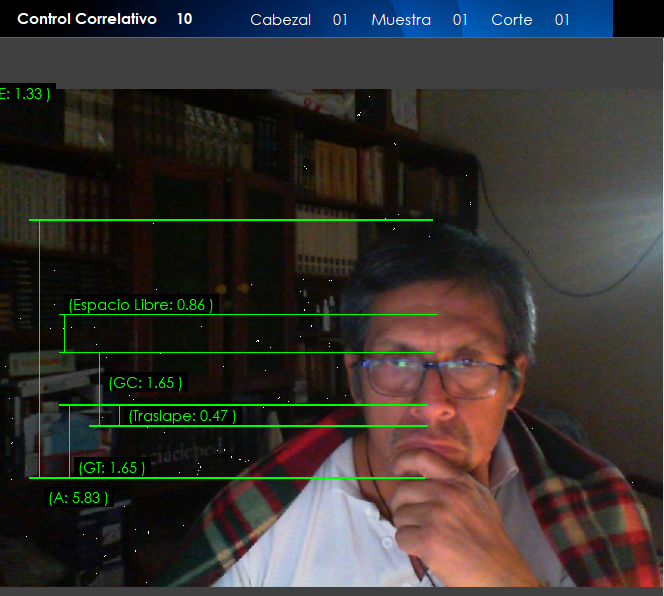Image resolution: width=664 pixels, height=596 pixels.
Task: Click the Control Correlativo header label
Action: (87, 19)
